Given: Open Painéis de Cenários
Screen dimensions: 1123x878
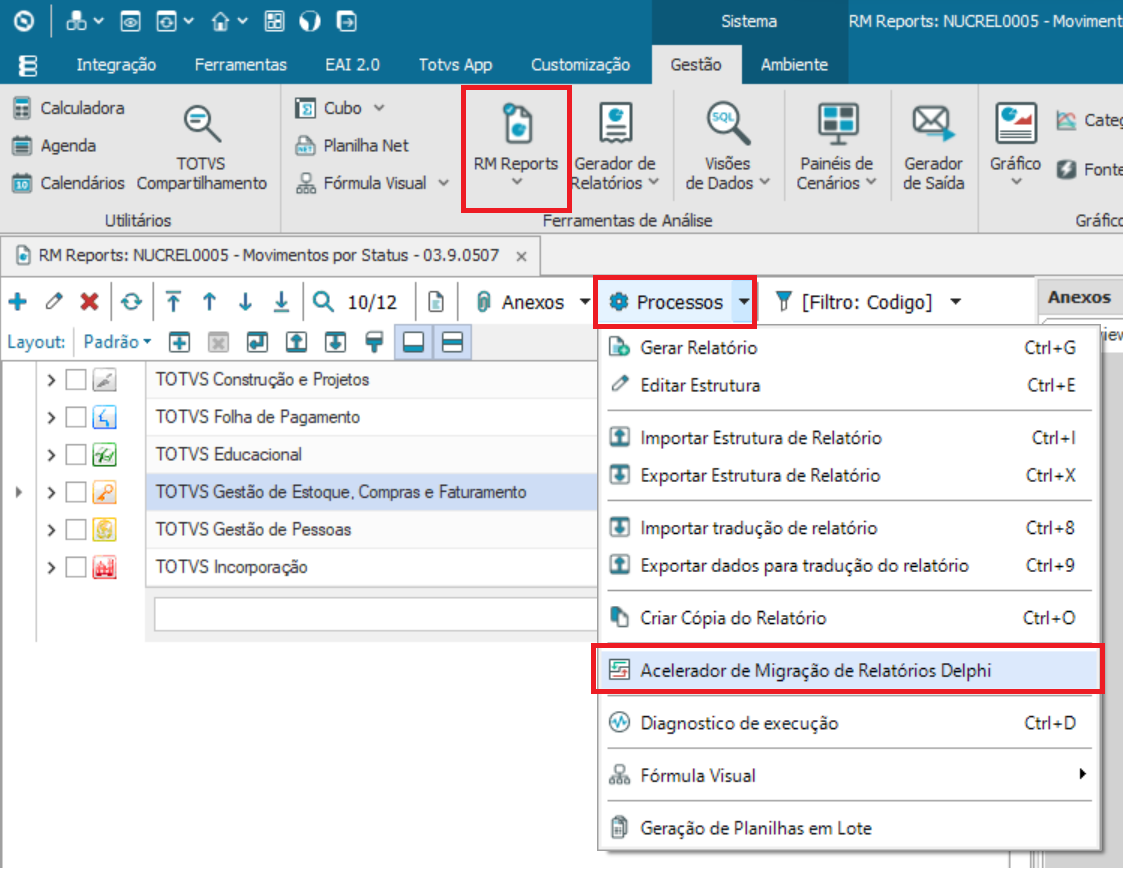Looking at the screenshot, I should point(837,147).
